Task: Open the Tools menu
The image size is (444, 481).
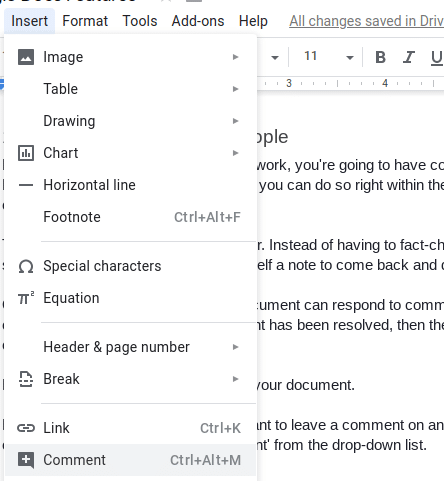Action: (x=140, y=21)
